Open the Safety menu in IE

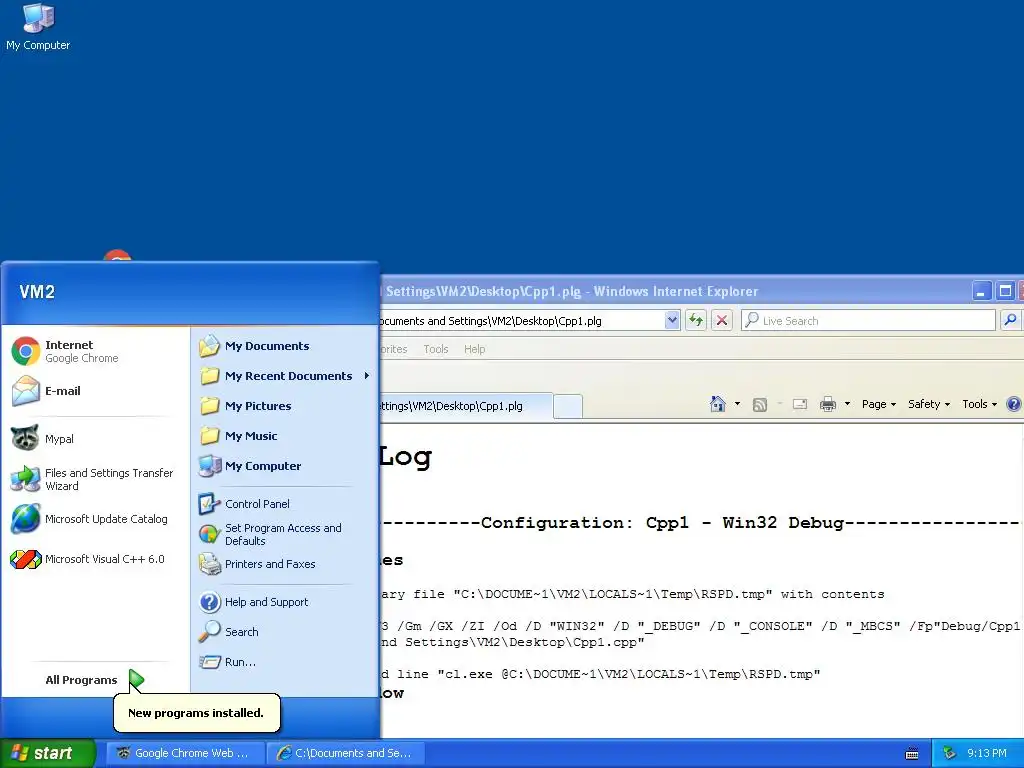click(x=929, y=404)
